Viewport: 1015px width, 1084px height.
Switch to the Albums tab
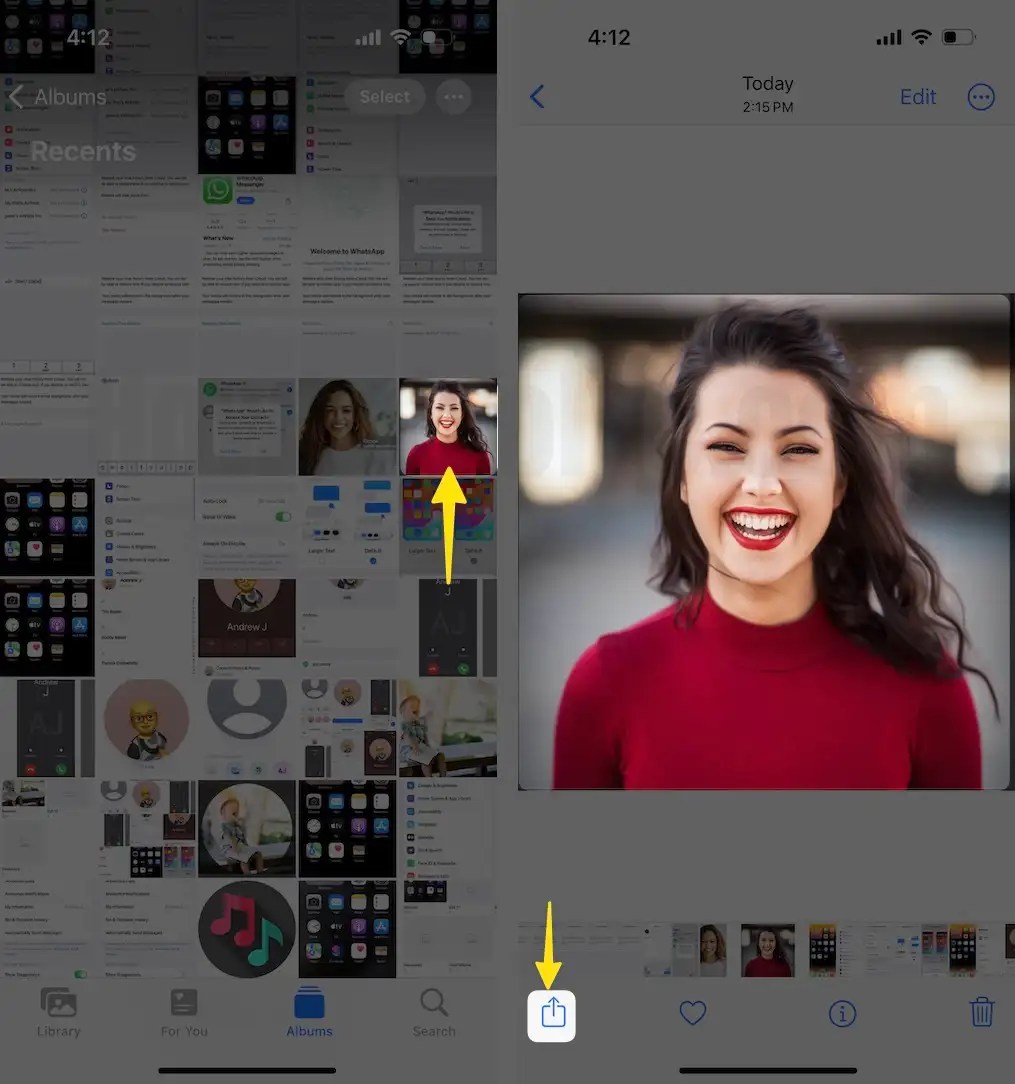click(x=309, y=1012)
